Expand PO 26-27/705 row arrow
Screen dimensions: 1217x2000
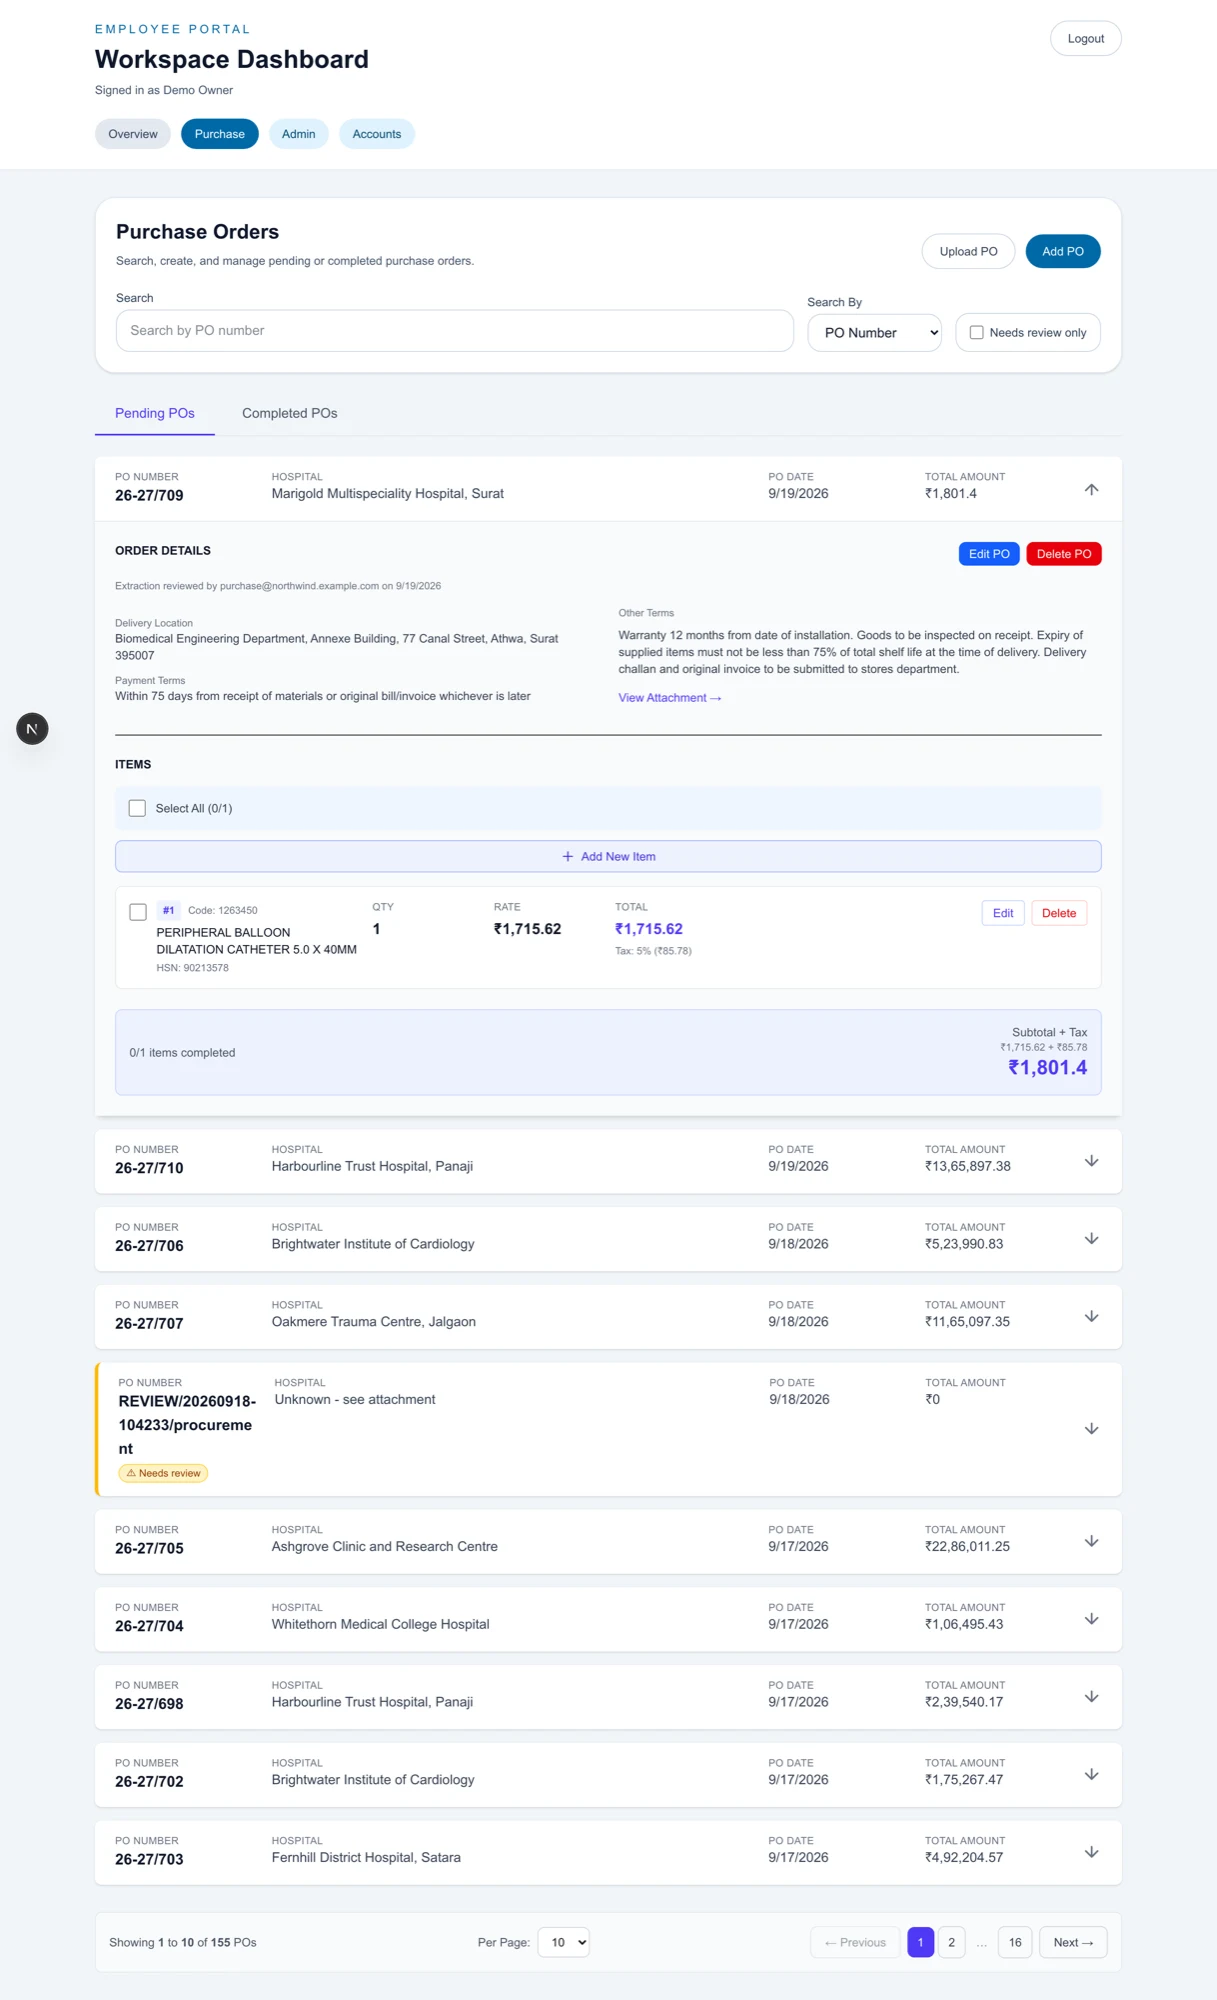point(1091,1541)
